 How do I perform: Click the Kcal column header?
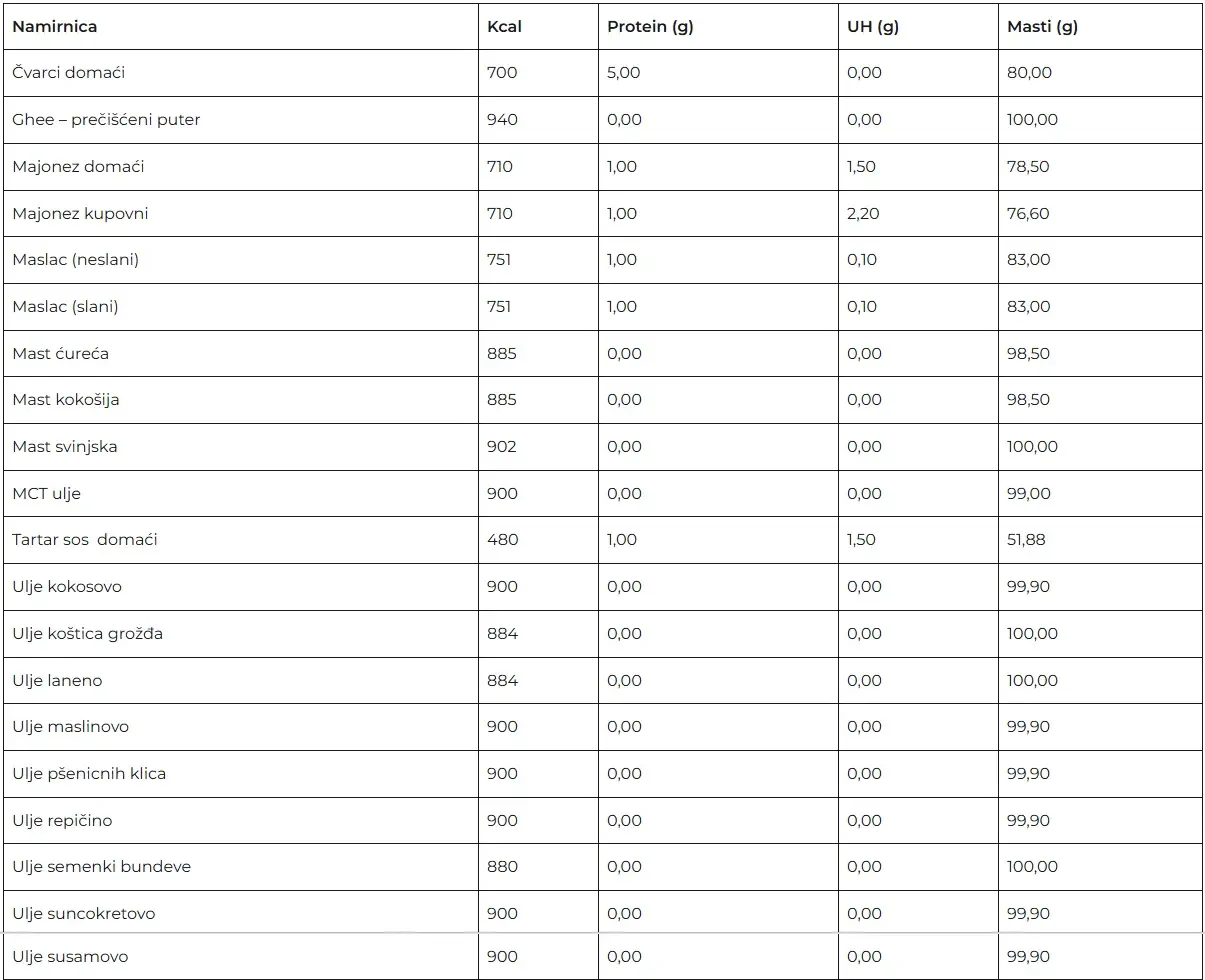tap(504, 27)
